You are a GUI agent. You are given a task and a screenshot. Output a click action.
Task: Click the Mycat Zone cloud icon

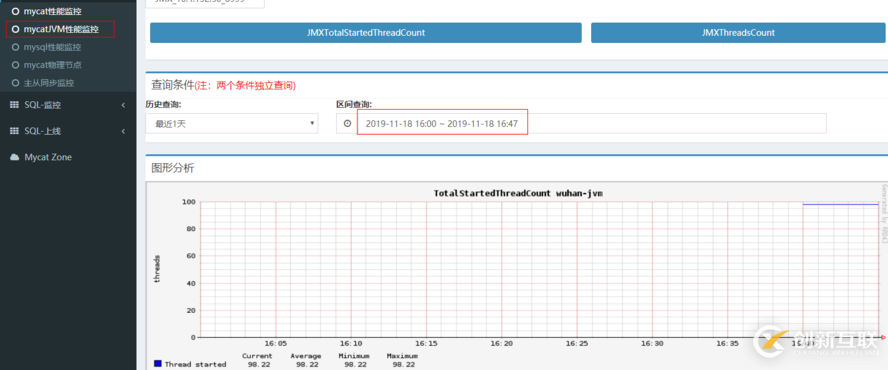[x=15, y=157]
